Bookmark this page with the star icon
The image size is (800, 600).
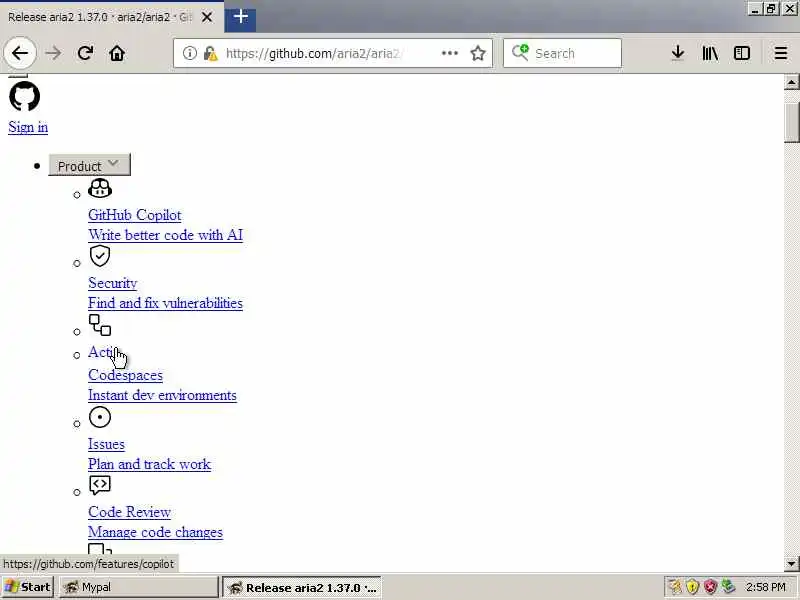(x=478, y=53)
